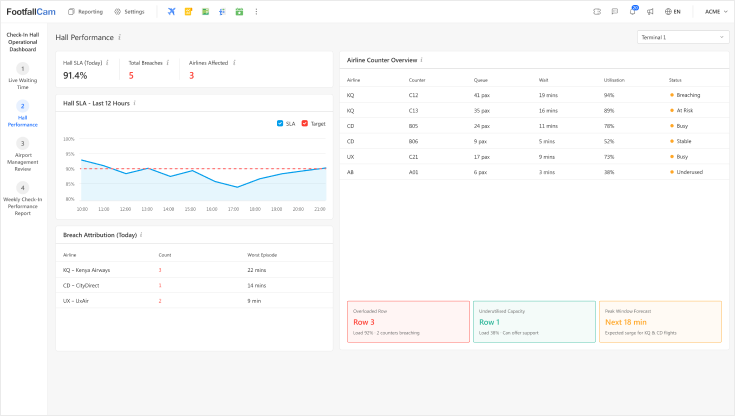
Task: Open the yellow note icon in toolbar
Action: (x=188, y=11)
